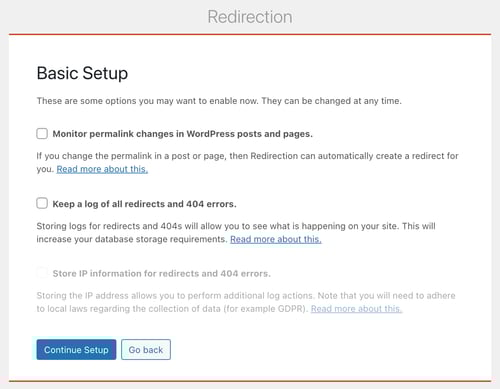
Task: Open Read more link under permalink monitoring
Action: pyautogui.click(x=102, y=169)
